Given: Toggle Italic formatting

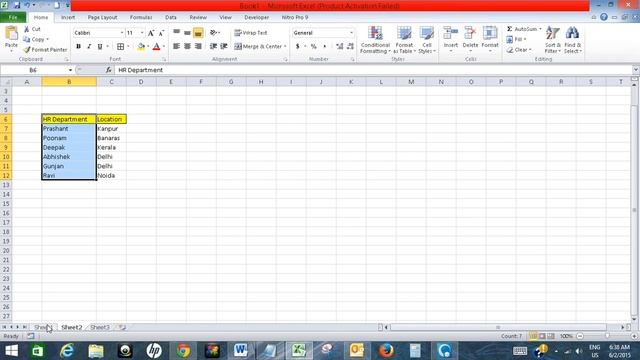Looking at the screenshot, I should point(89,47).
